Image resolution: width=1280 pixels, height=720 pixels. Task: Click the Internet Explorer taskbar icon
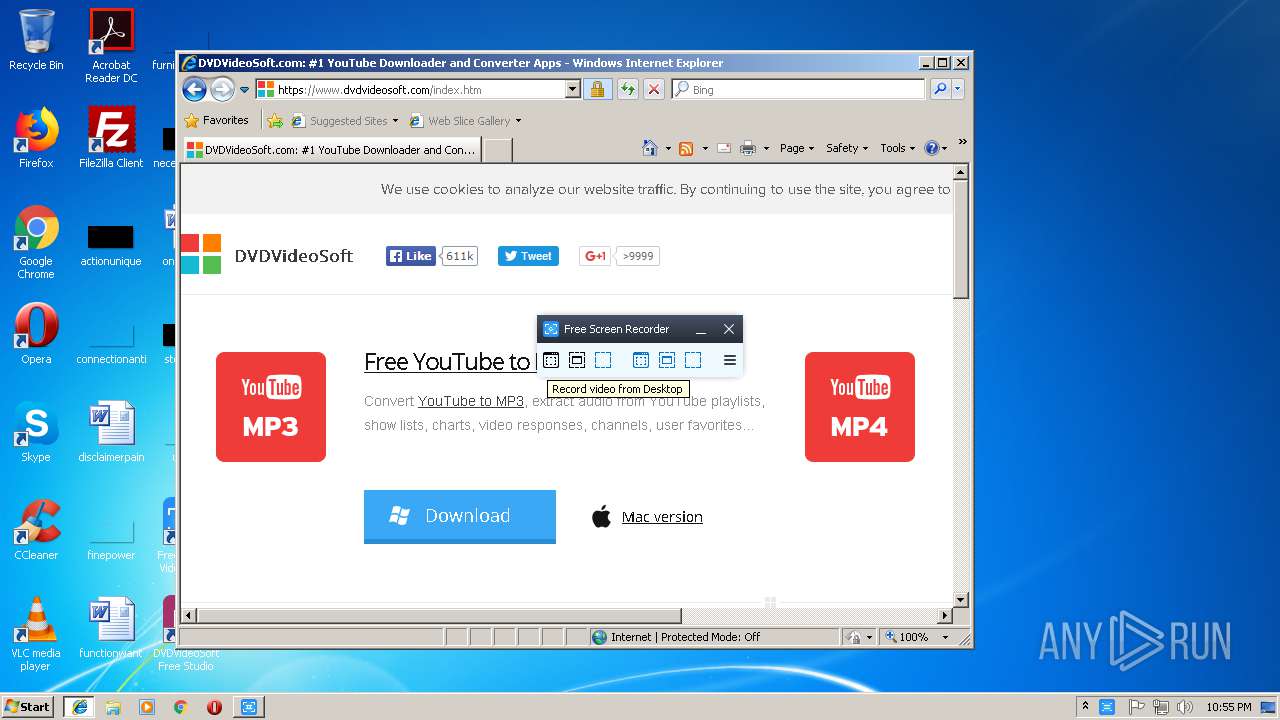pyautogui.click(x=79, y=707)
